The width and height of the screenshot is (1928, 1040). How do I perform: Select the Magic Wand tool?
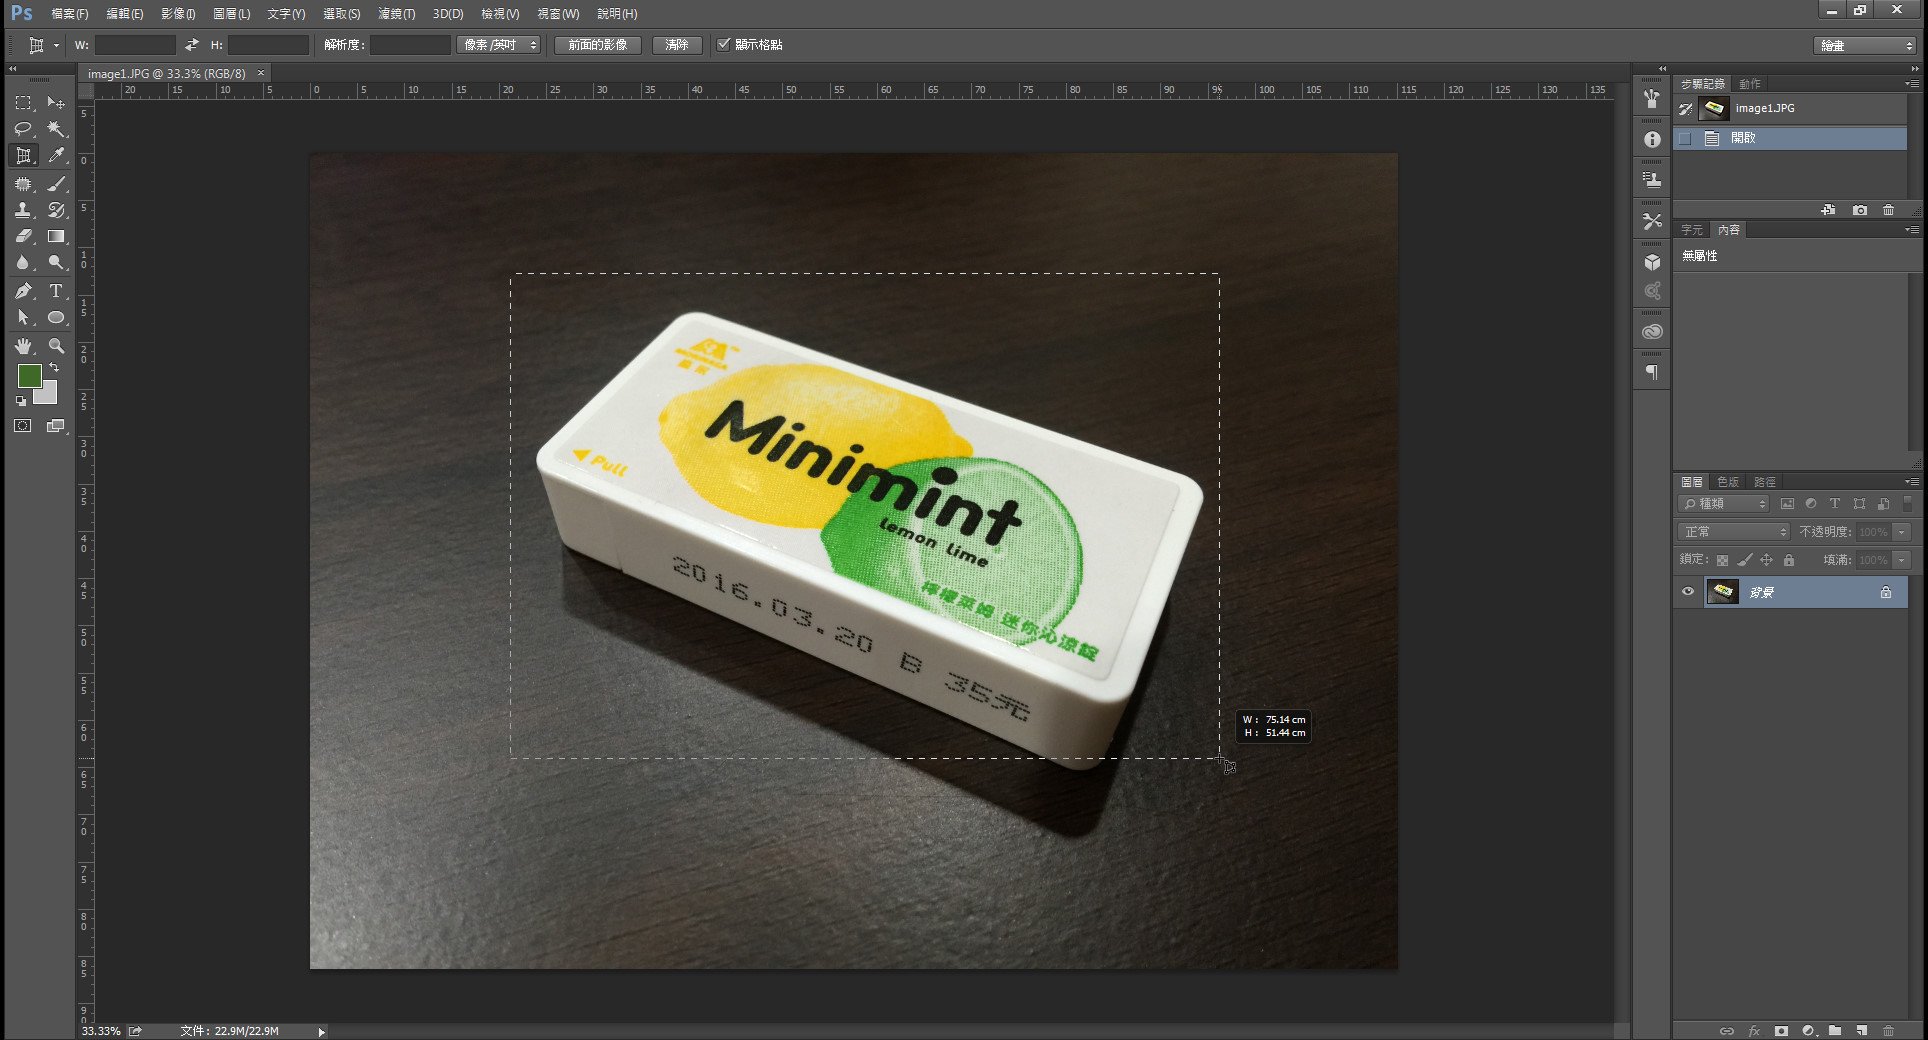(x=56, y=129)
